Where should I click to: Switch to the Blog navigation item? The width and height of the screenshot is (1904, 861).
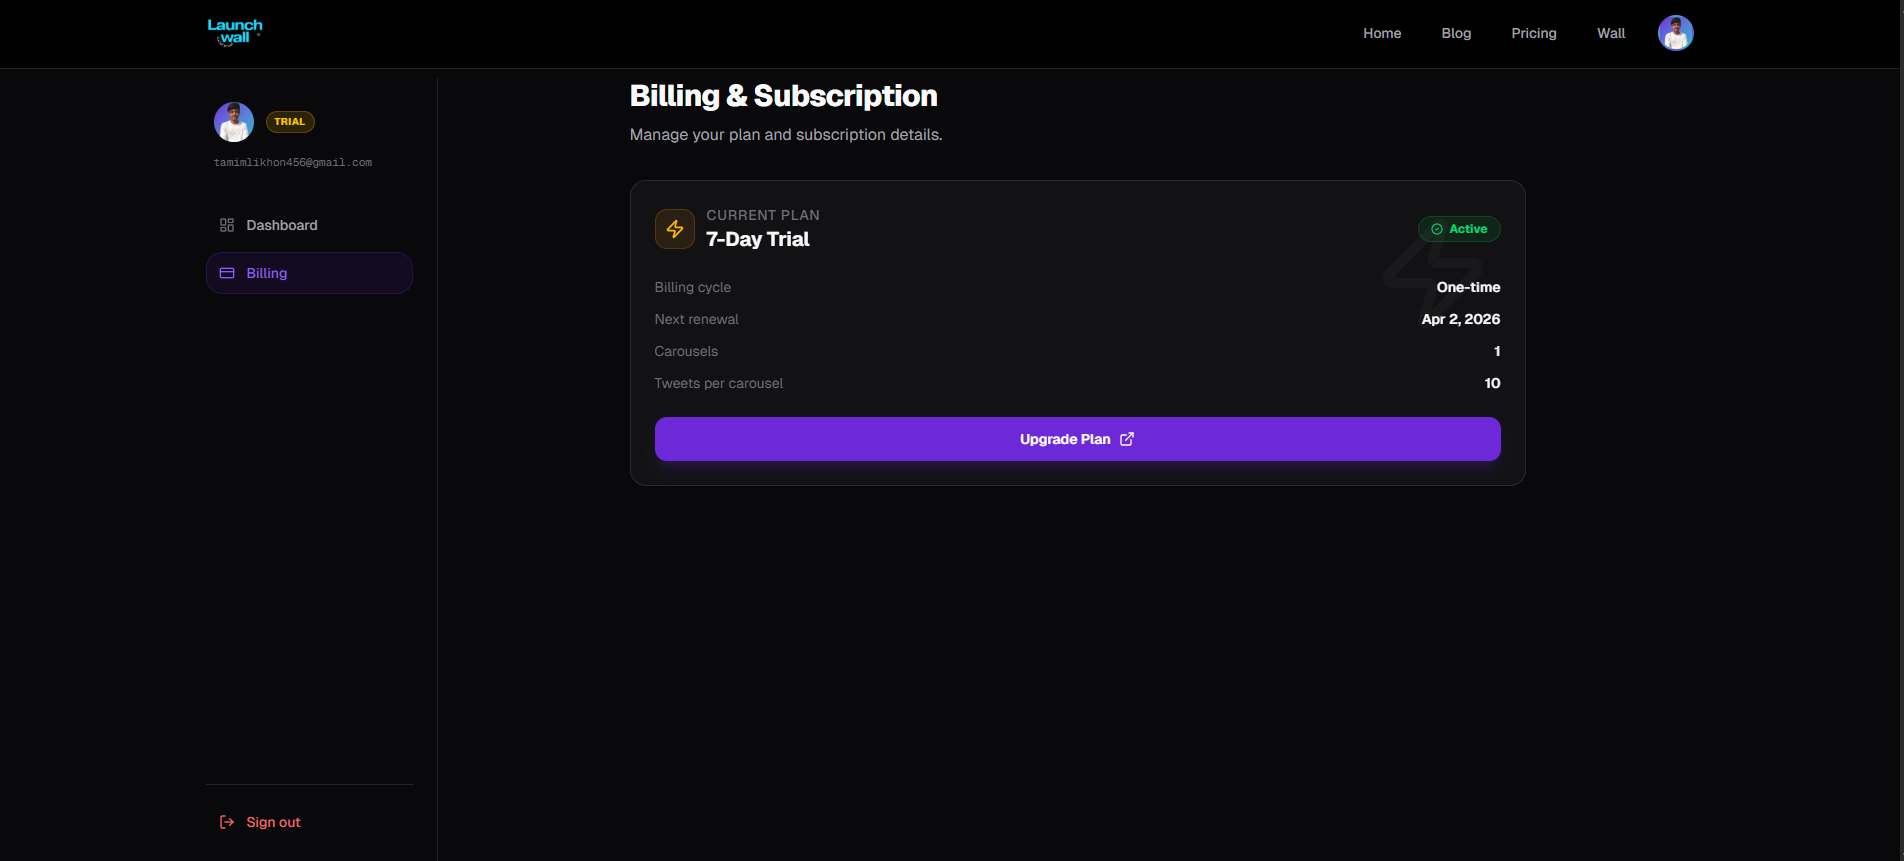[1456, 33]
